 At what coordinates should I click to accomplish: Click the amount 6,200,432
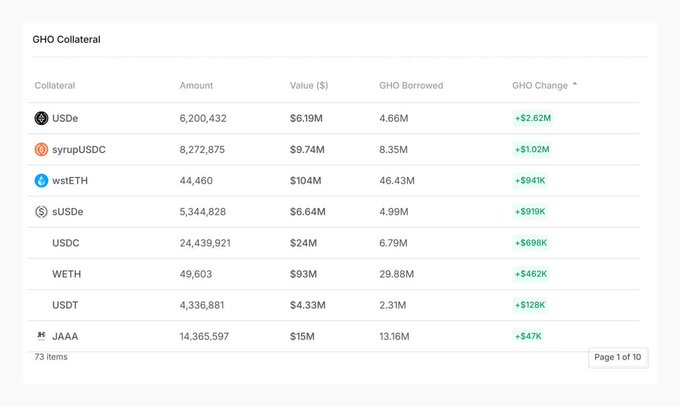pyautogui.click(x=203, y=118)
